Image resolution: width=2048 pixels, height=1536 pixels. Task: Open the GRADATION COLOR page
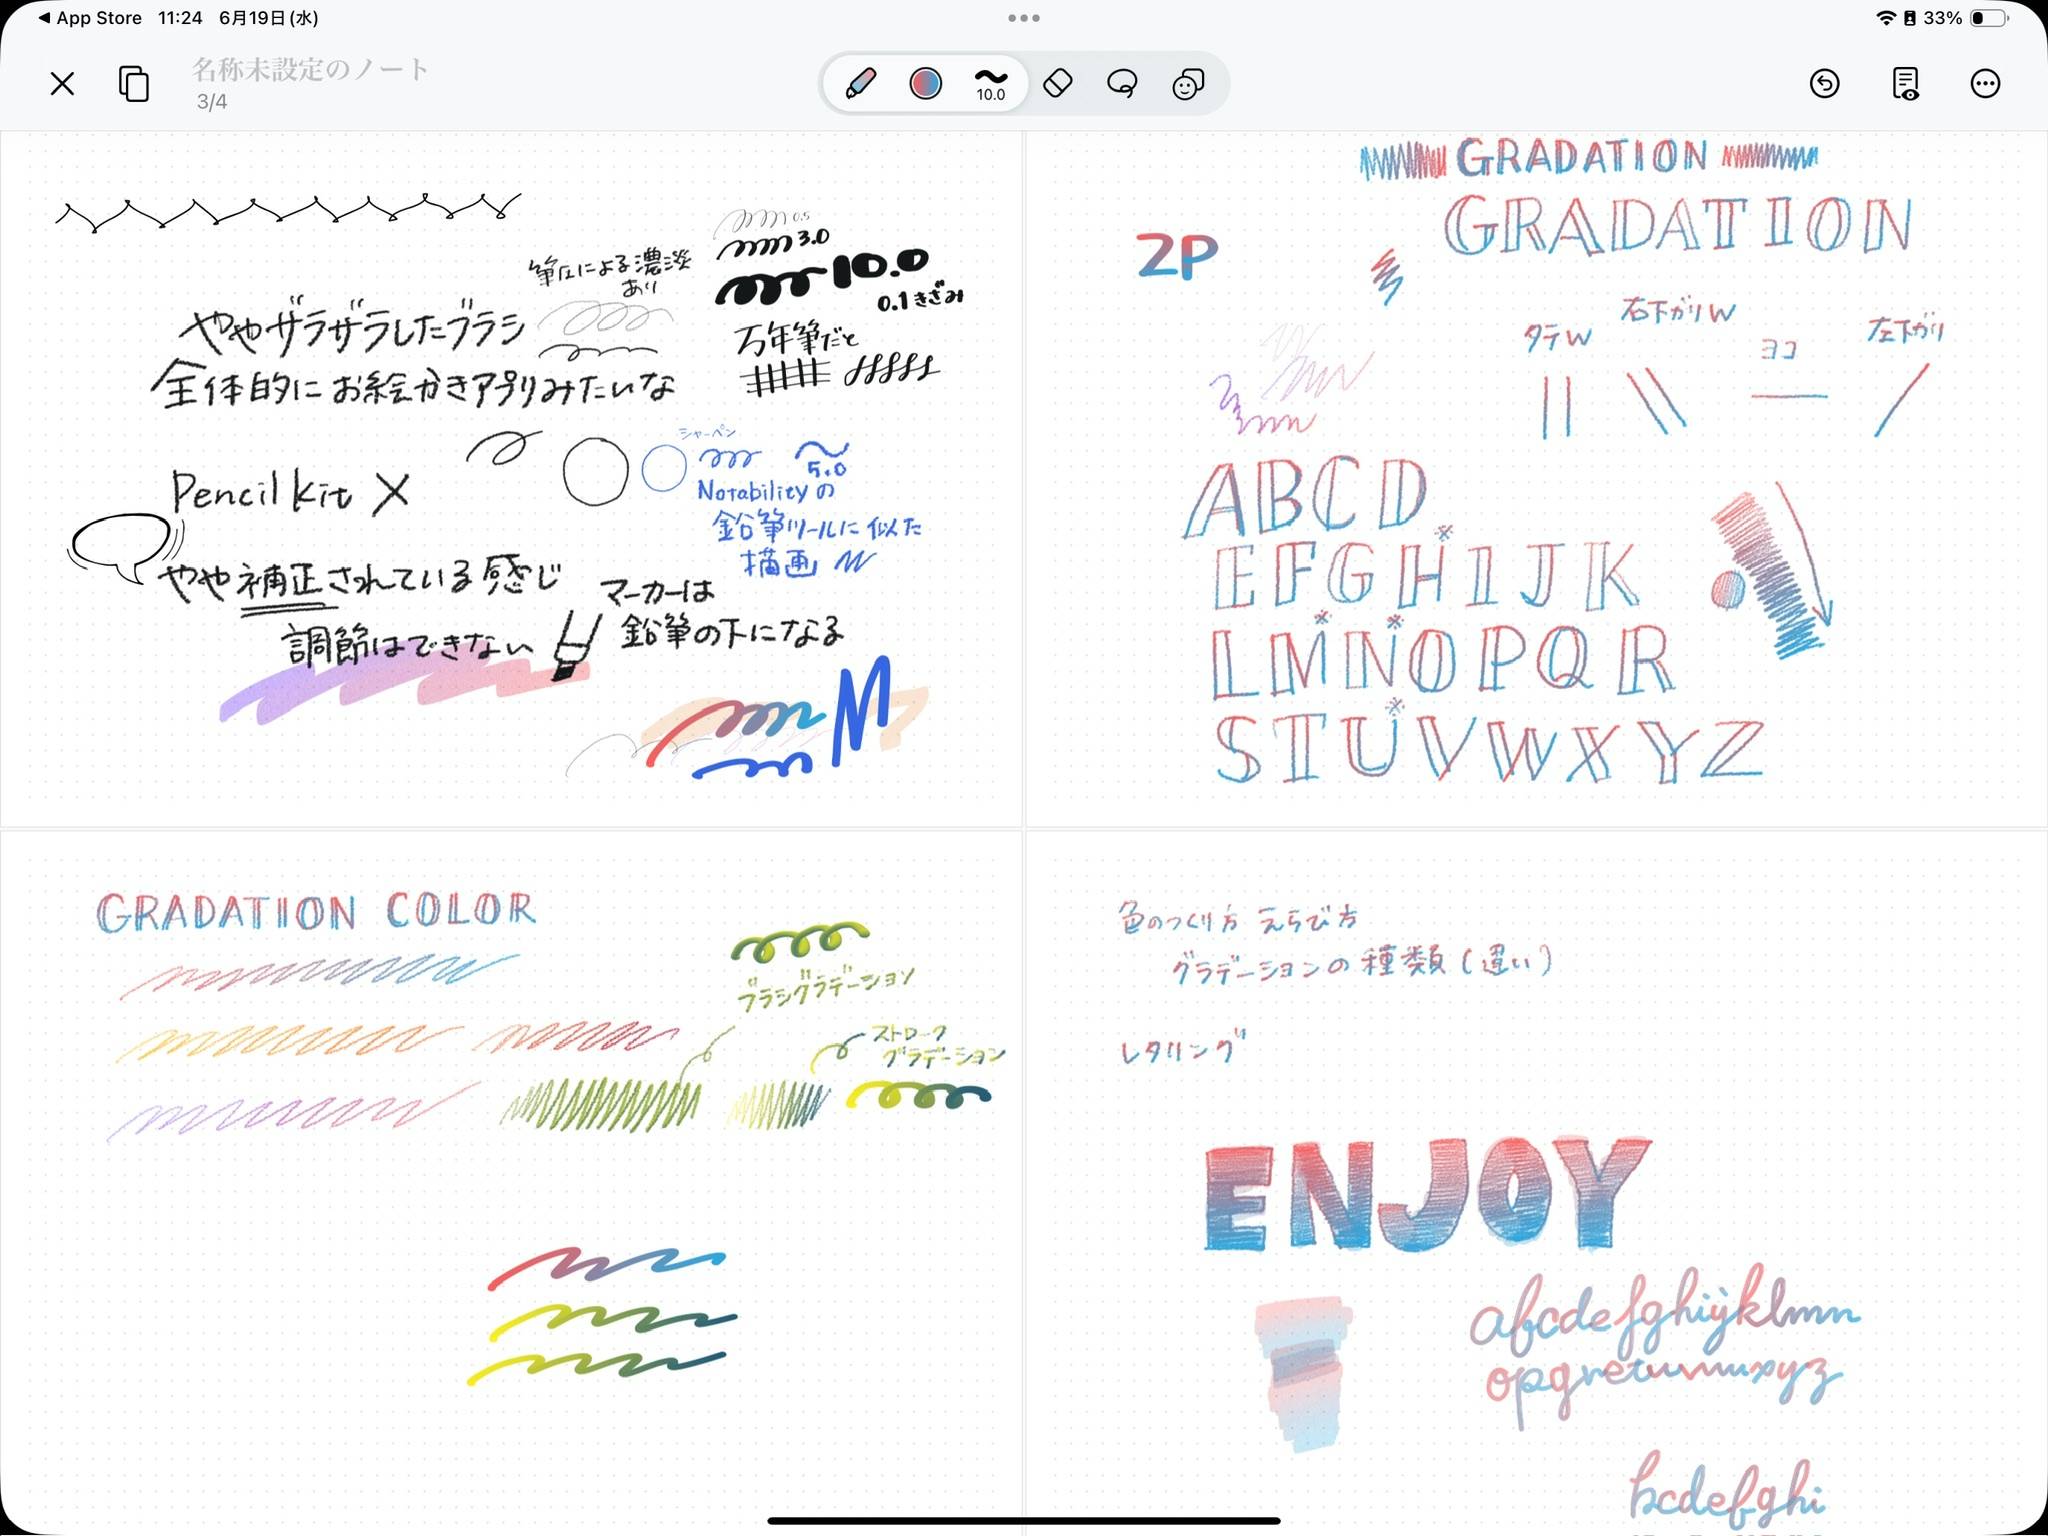[x=511, y=1182]
